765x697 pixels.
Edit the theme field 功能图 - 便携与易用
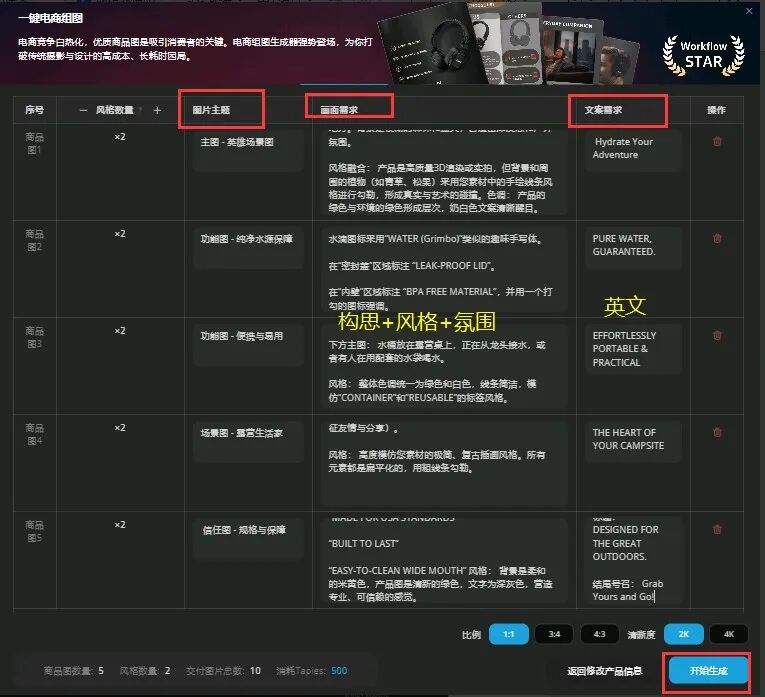click(x=248, y=345)
